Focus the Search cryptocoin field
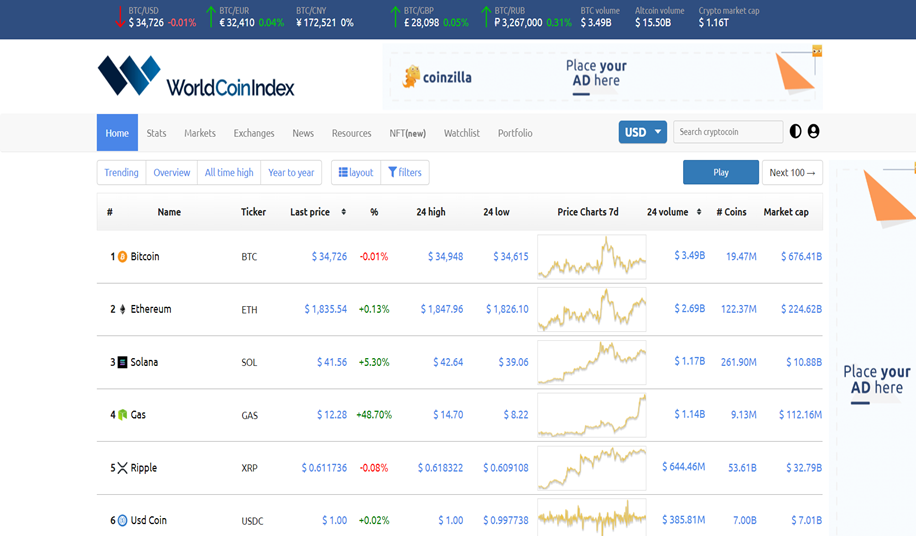 (728, 132)
